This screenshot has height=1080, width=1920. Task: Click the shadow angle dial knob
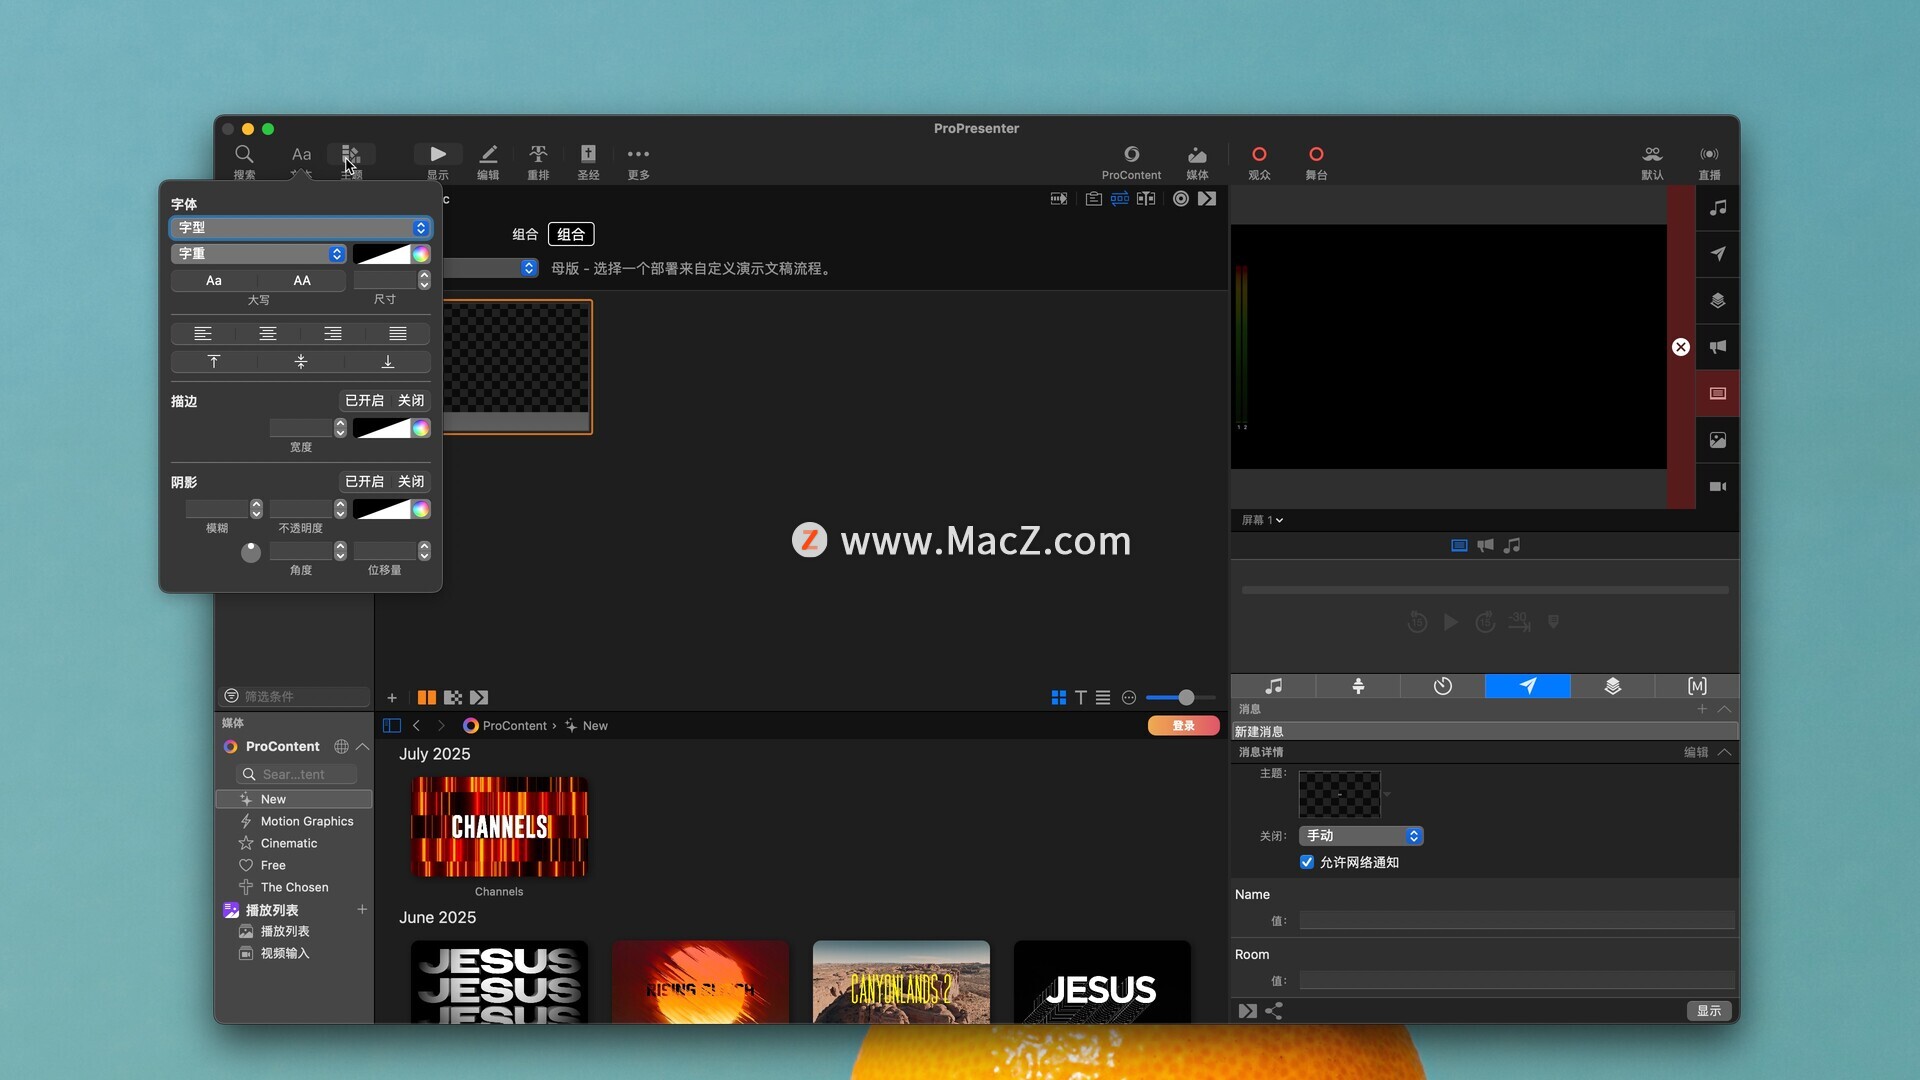[251, 552]
